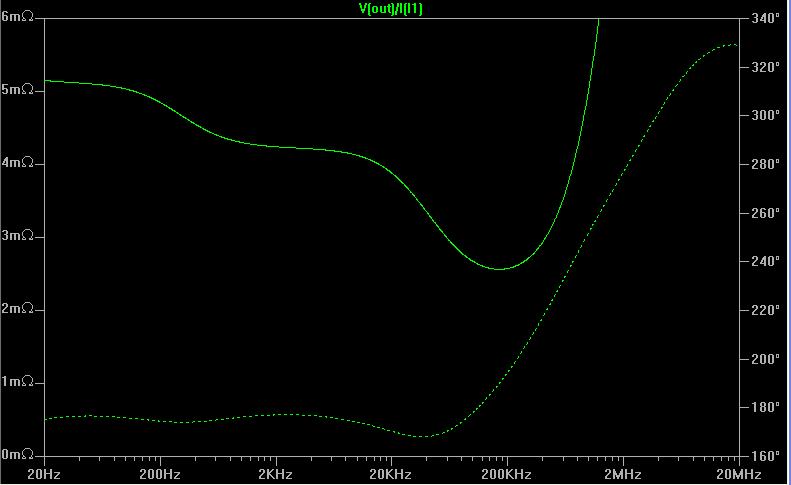This screenshot has height=485, width=791.
Task: Click the 2MHz frequency axis label
Action: pos(623,474)
